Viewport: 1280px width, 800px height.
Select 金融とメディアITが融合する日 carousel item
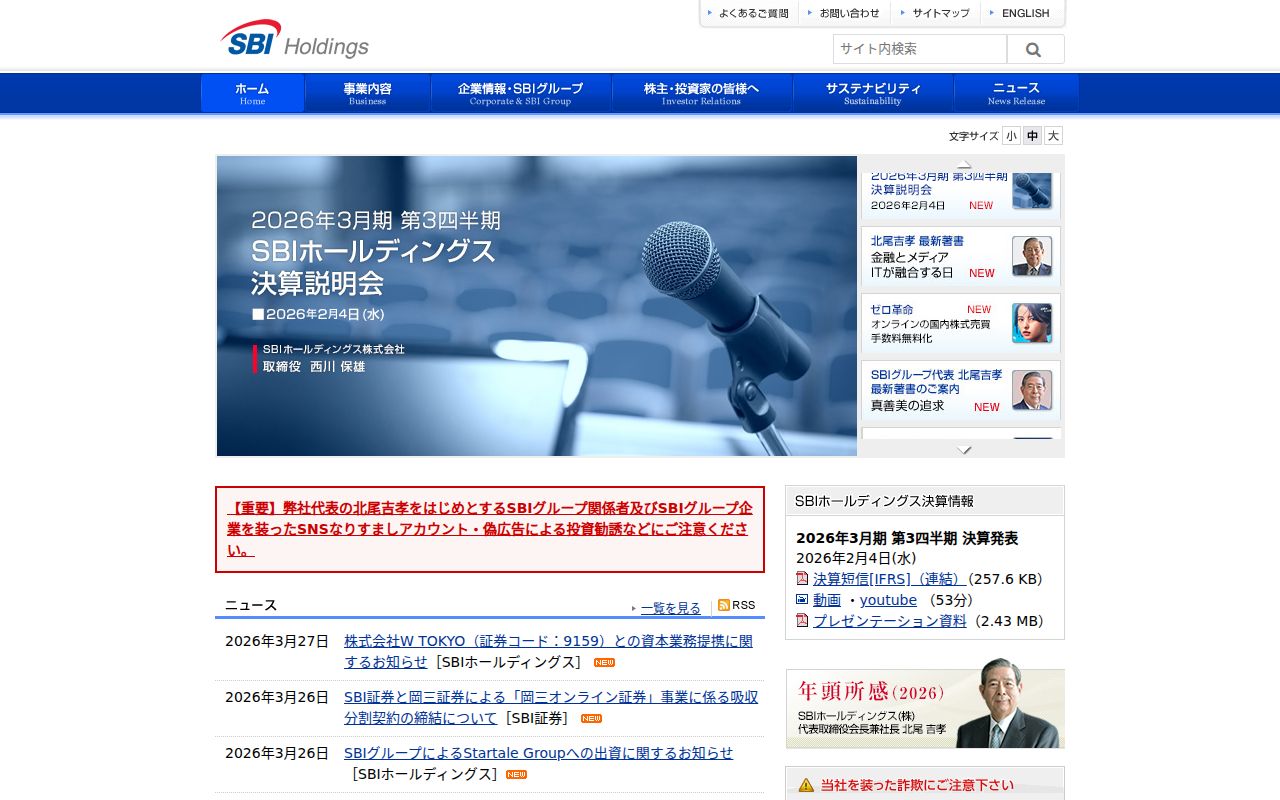click(960, 256)
